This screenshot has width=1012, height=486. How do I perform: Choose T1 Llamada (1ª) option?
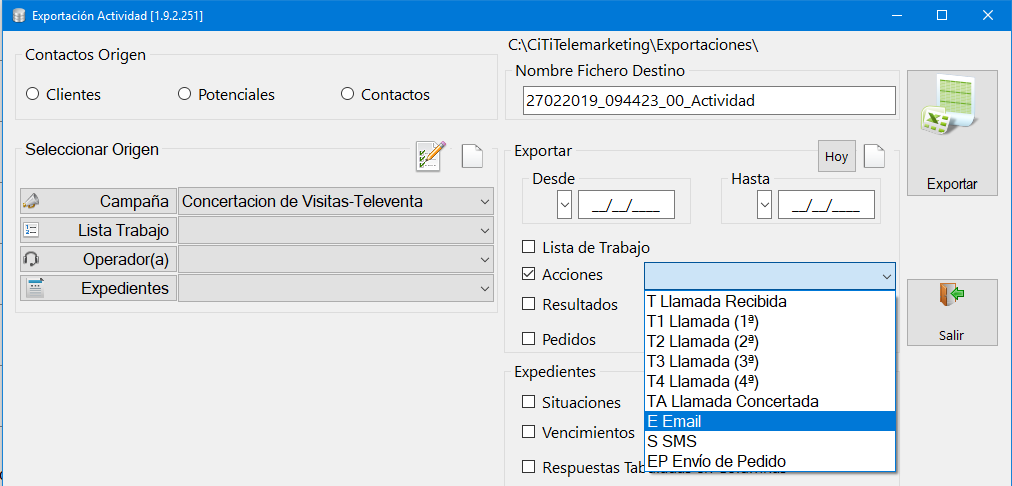tap(770, 321)
